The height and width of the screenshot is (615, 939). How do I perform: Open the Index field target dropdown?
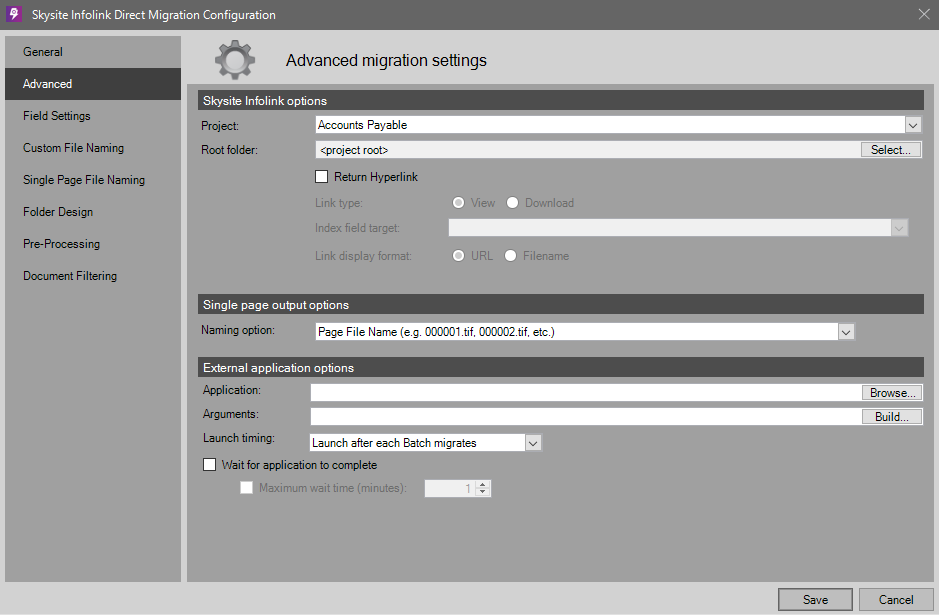[899, 228]
